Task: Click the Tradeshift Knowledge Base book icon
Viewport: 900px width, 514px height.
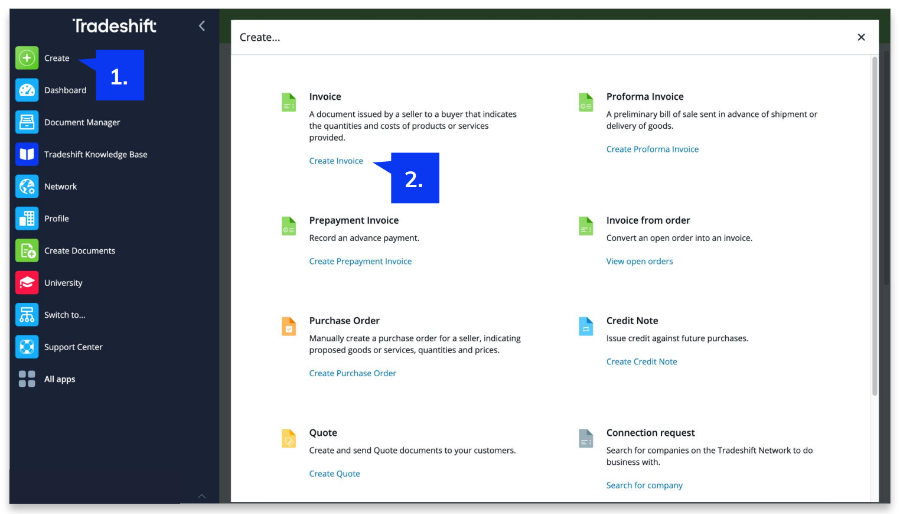Action: click(x=27, y=154)
